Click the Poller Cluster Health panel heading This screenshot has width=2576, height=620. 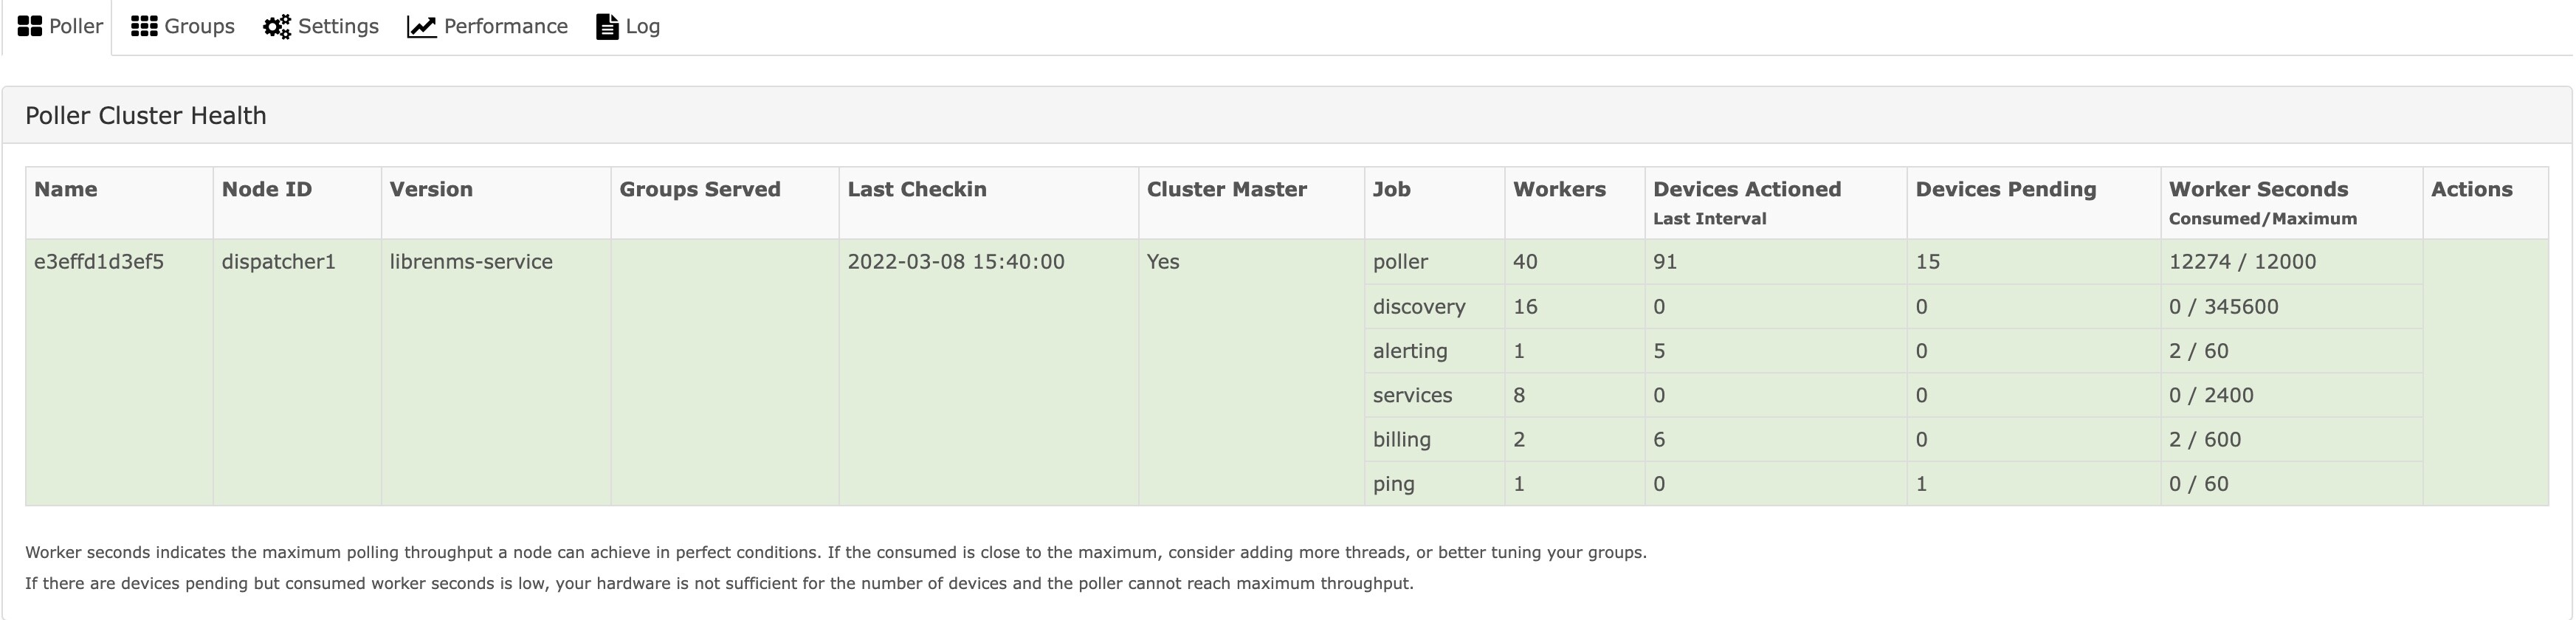click(x=146, y=116)
